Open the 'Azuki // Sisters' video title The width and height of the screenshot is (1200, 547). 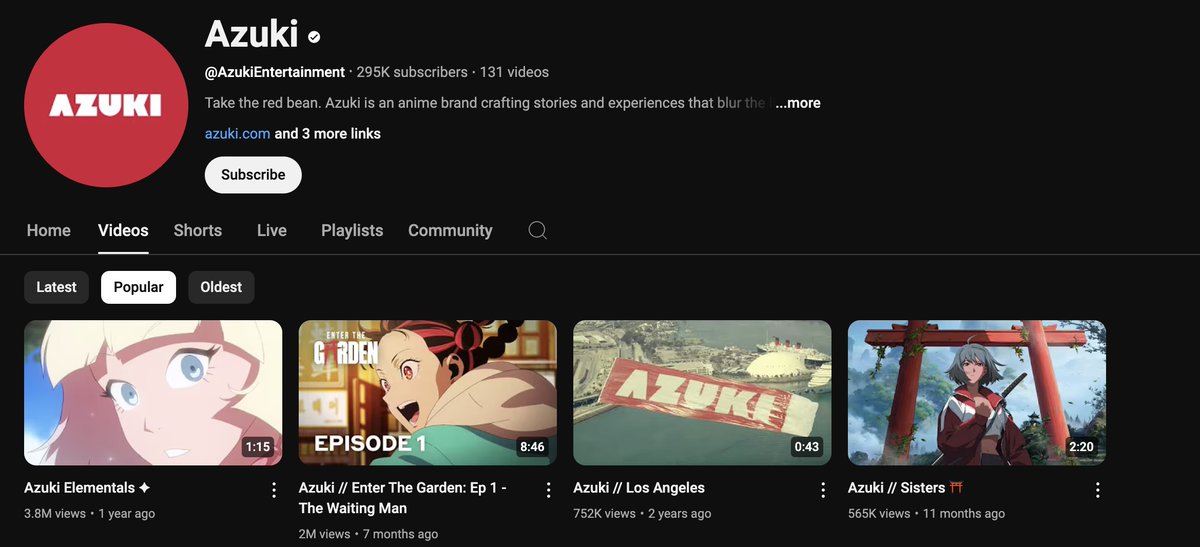click(905, 488)
